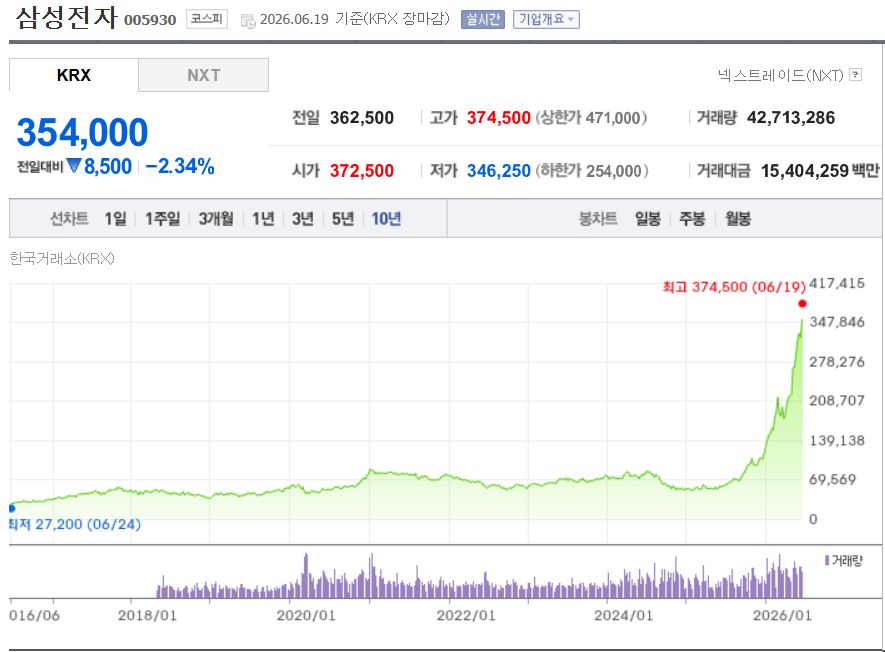The height and width of the screenshot is (652, 885).
Task: Toggle the 실시간 real-time button
Action: (x=483, y=19)
